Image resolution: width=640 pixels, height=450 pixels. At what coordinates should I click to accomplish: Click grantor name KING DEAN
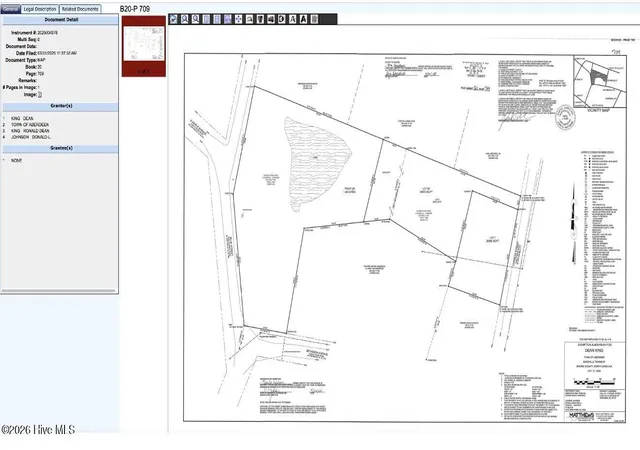pos(22,118)
